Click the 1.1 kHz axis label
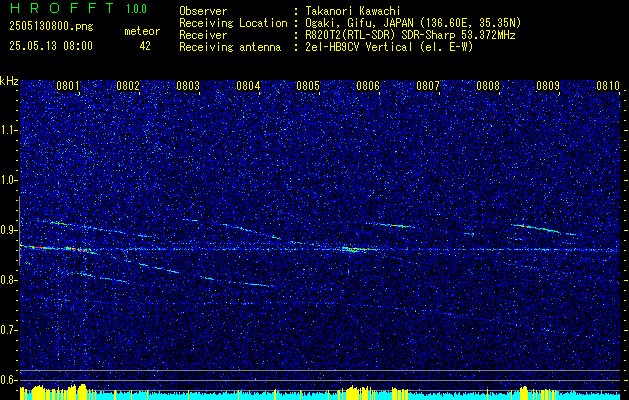This screenshot has width=629, height=400. [9, 130]
